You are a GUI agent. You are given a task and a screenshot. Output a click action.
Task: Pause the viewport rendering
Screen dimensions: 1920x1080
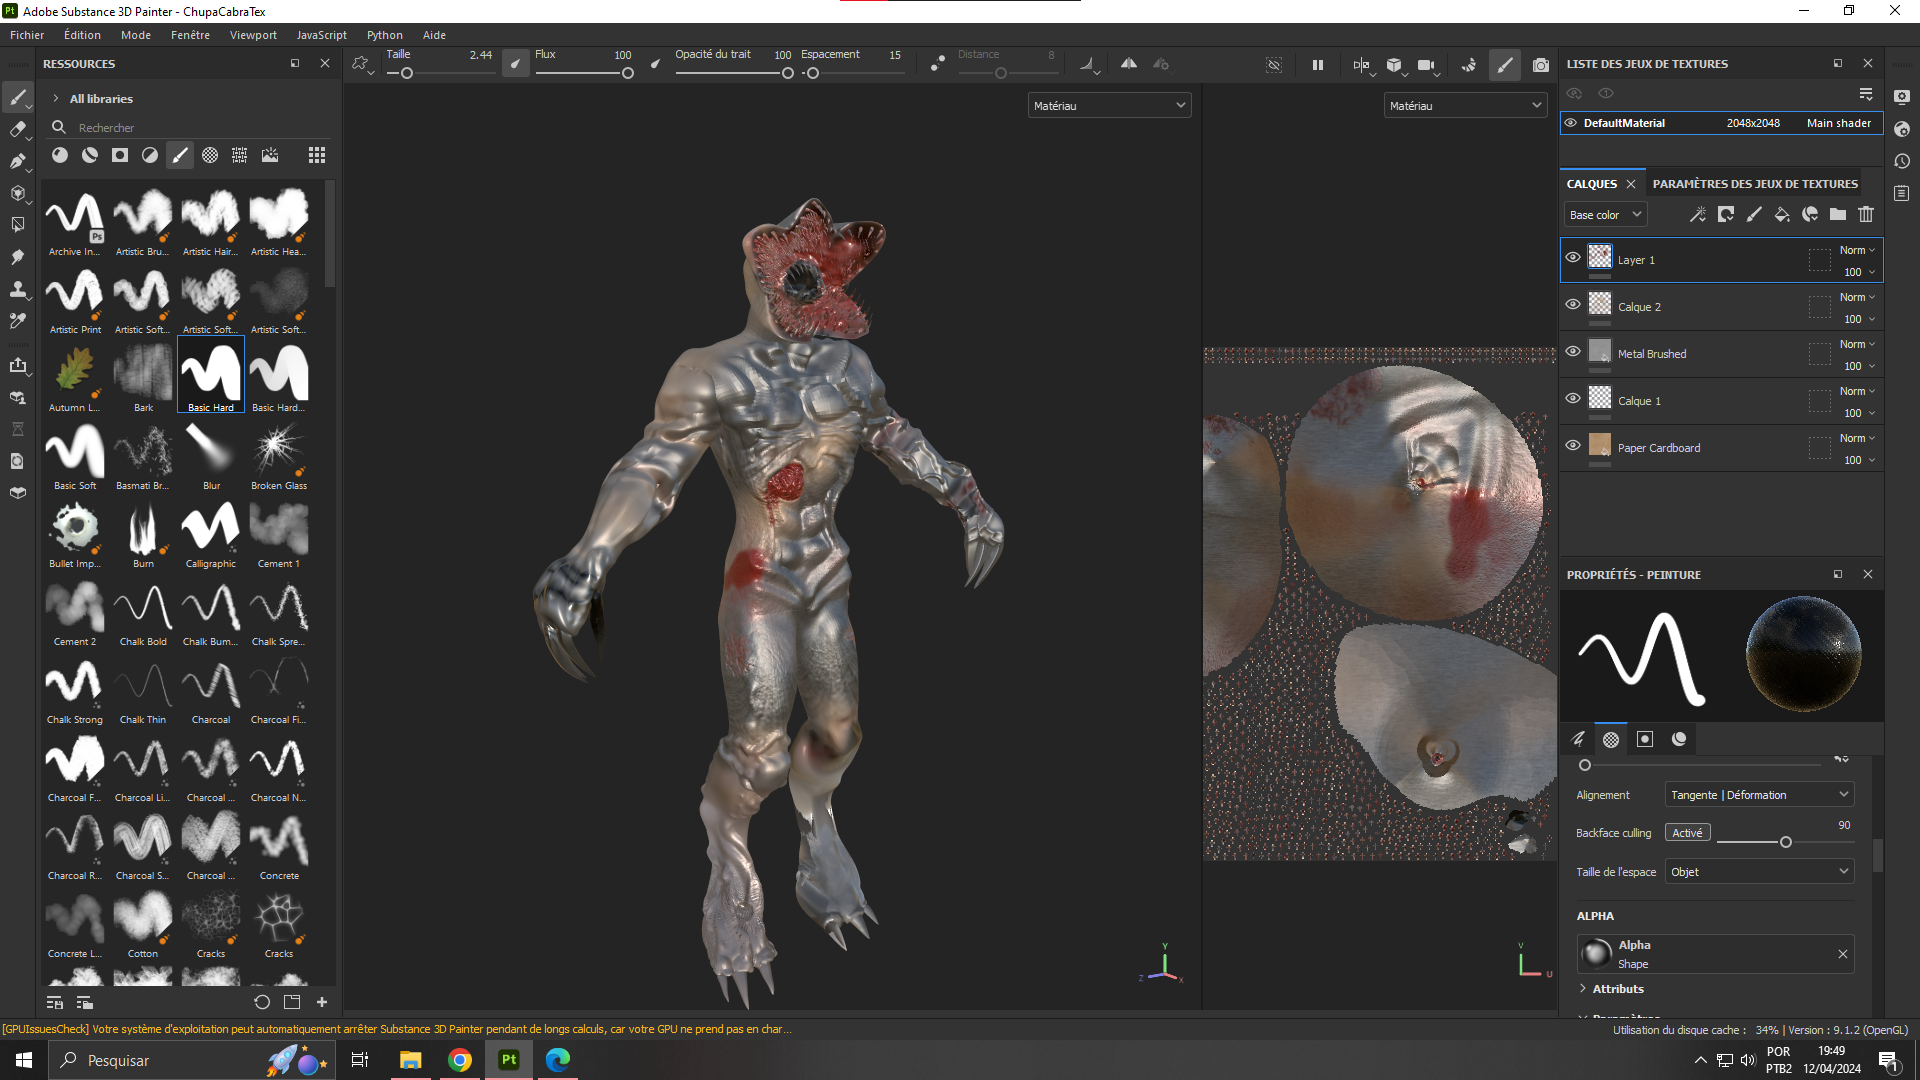tap(1318, 65)
